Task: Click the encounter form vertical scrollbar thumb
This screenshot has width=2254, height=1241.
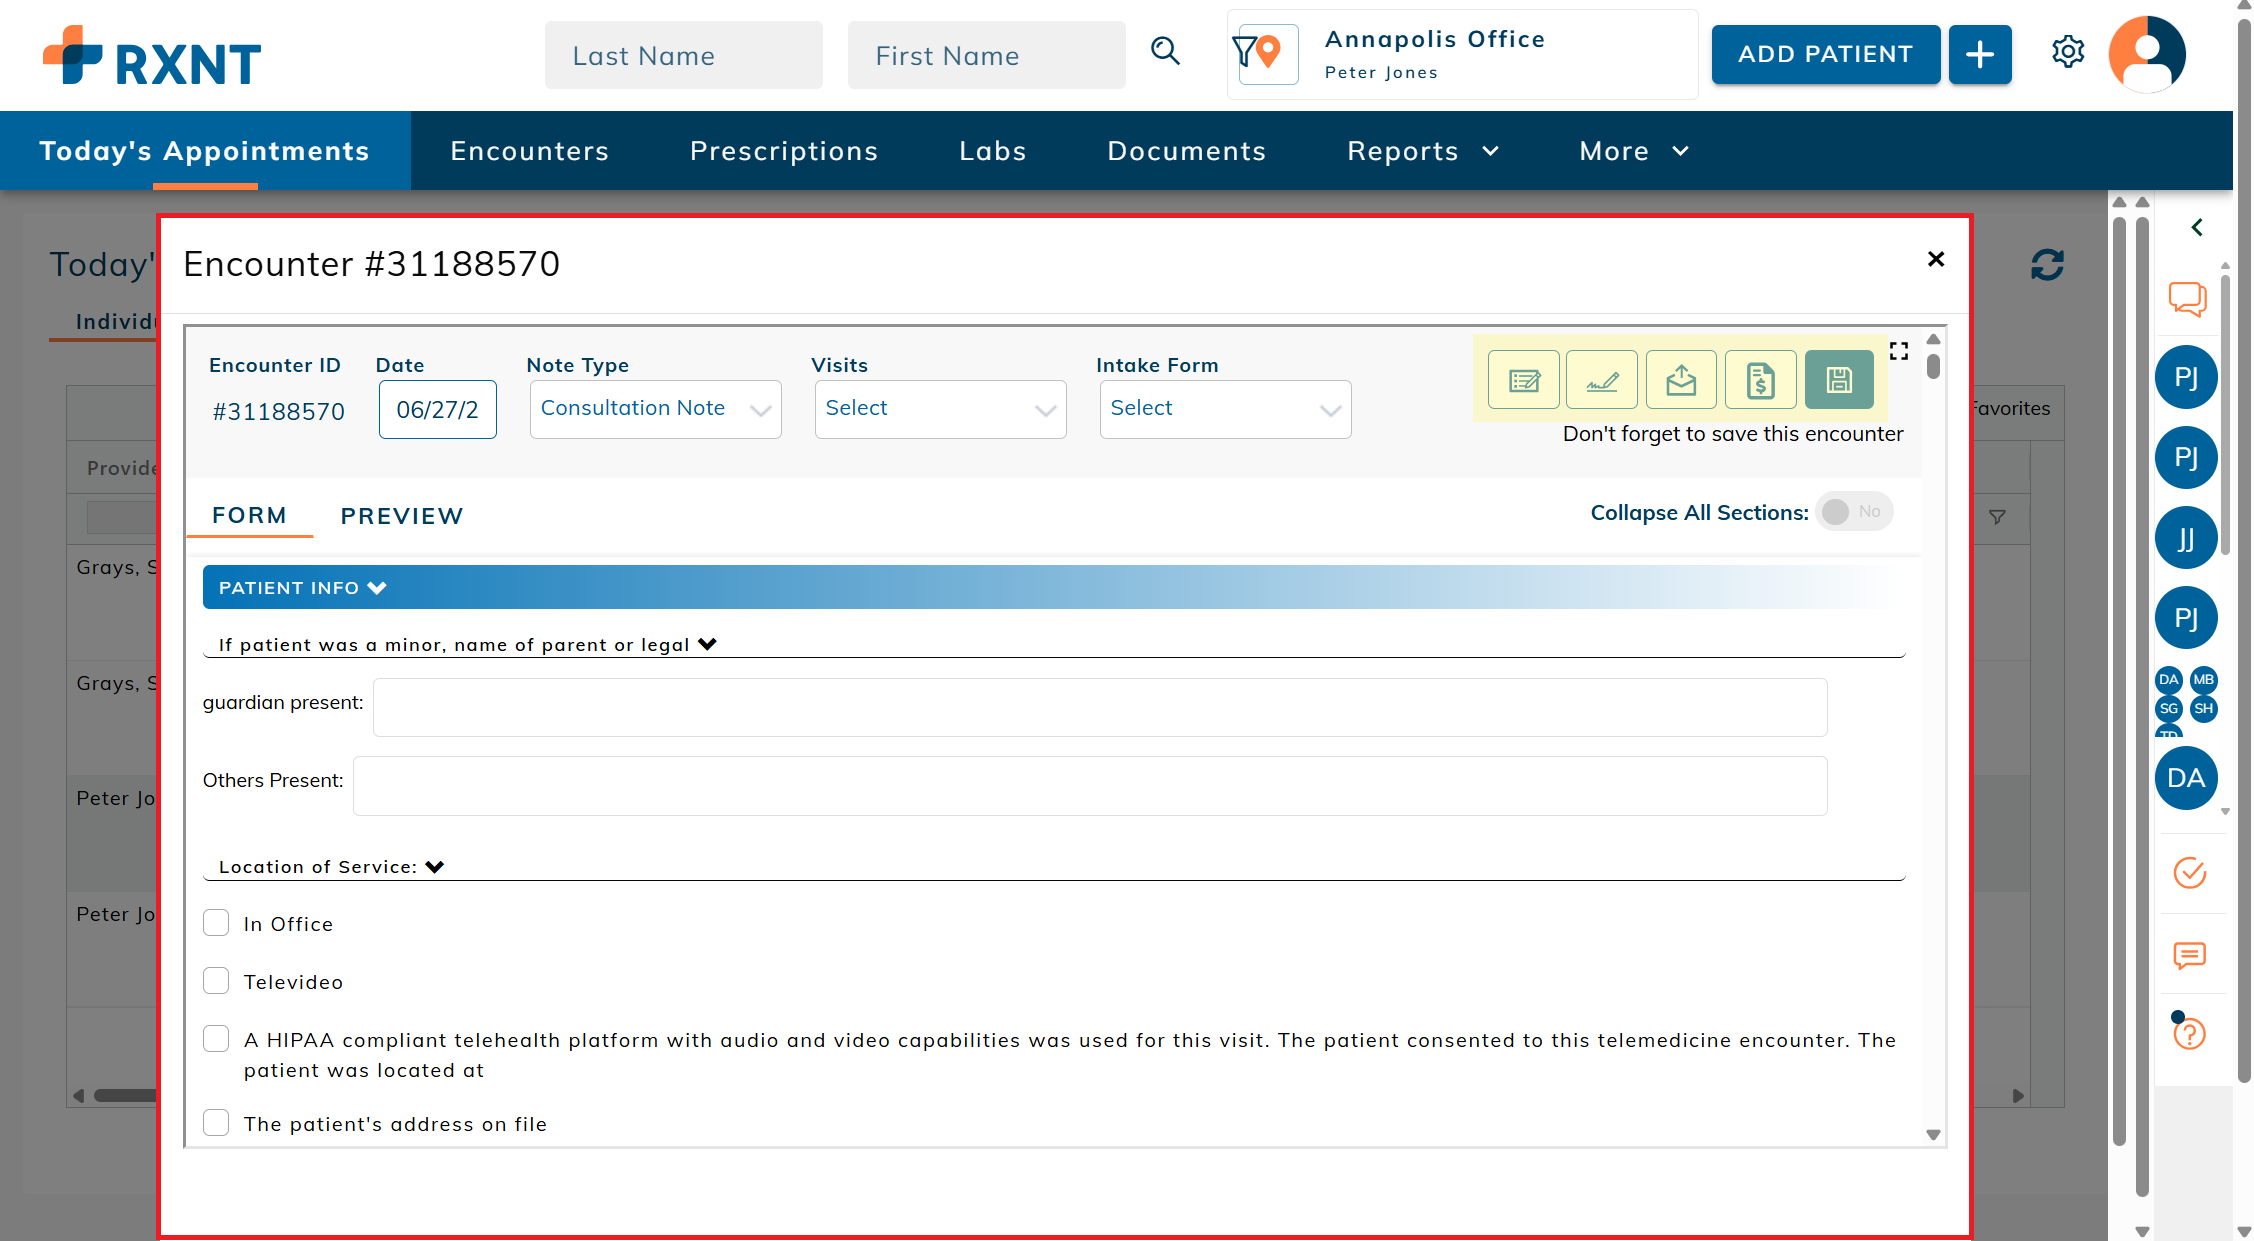Action: tap(1933, 366)
